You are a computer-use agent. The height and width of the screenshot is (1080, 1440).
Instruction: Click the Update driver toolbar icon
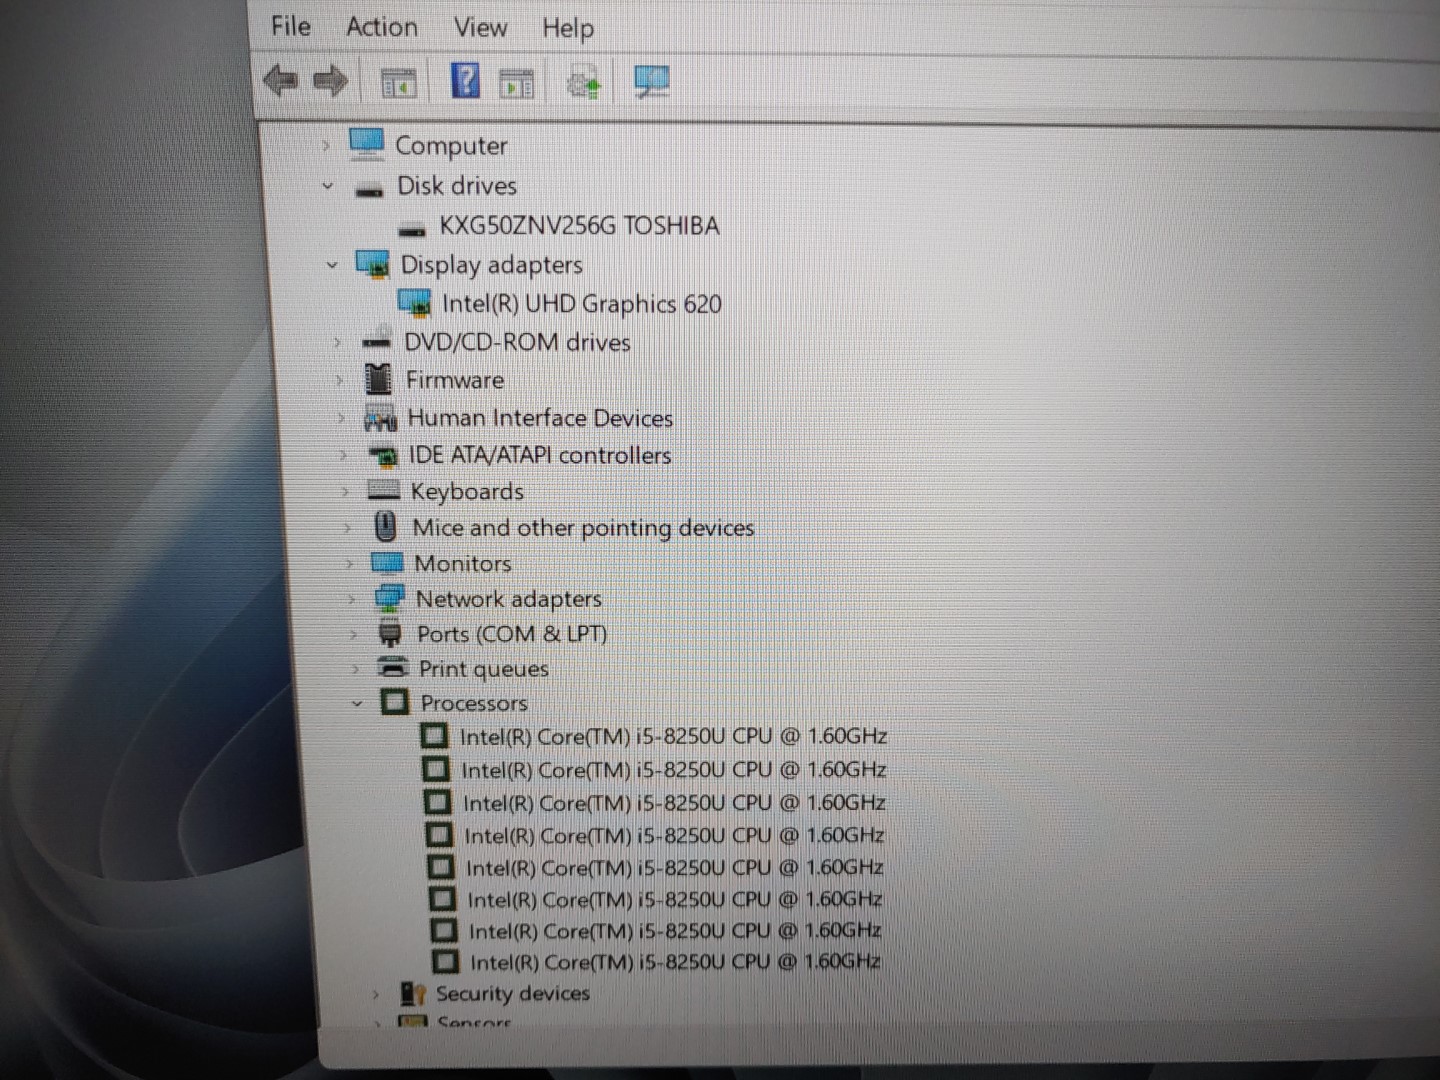tap(584, 82)
